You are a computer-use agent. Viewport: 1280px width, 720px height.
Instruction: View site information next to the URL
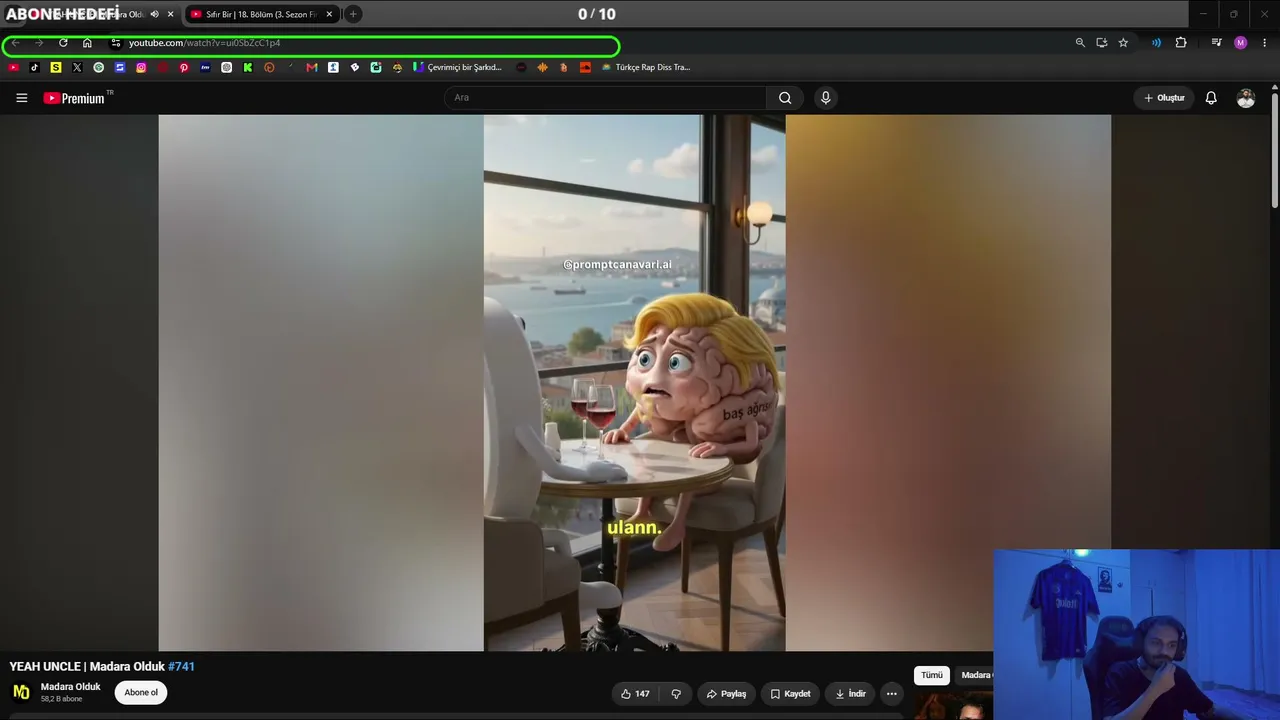pyautogui.click(x=116, y=43)
